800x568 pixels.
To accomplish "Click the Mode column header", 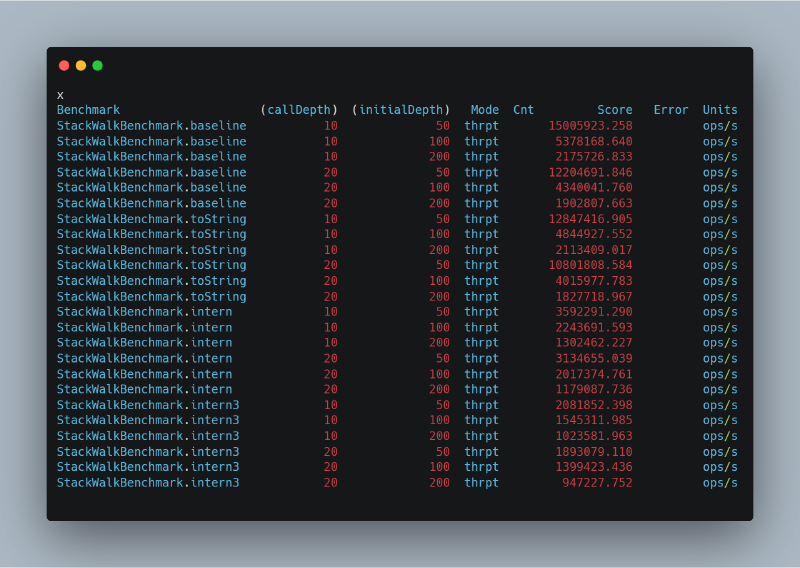I will pyautogui.click(x=485, y=110).
